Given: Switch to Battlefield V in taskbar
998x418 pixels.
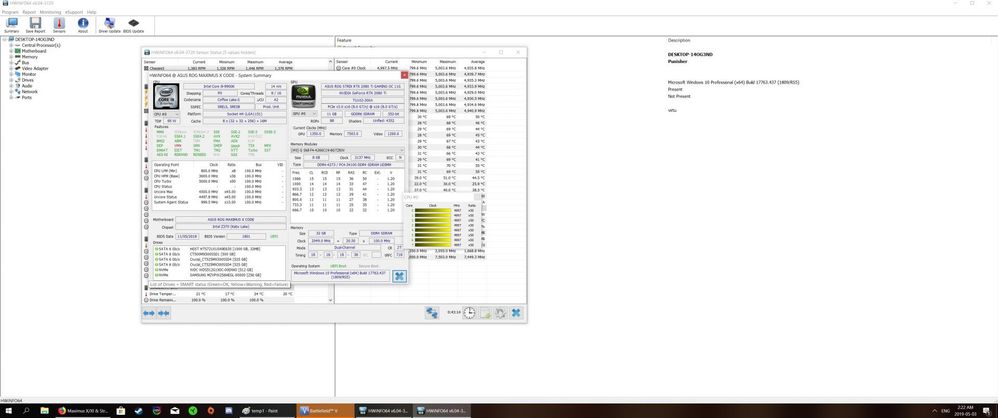Looking at the screenshot, I should [325, 411].
